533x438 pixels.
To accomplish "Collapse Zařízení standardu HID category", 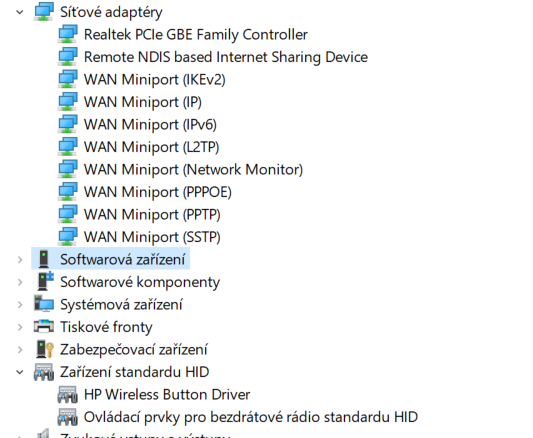I will [20, 372].
